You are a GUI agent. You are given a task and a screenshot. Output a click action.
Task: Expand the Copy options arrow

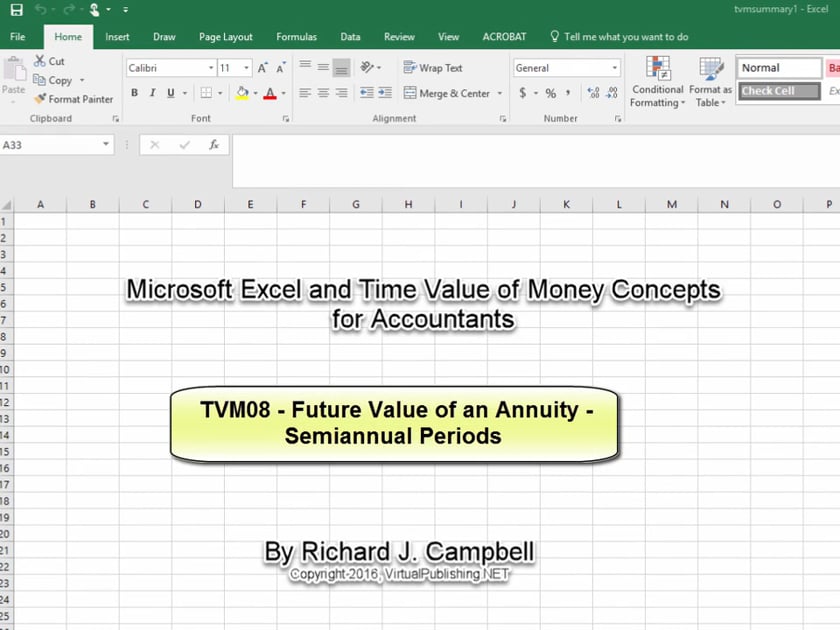coord(82,80)
